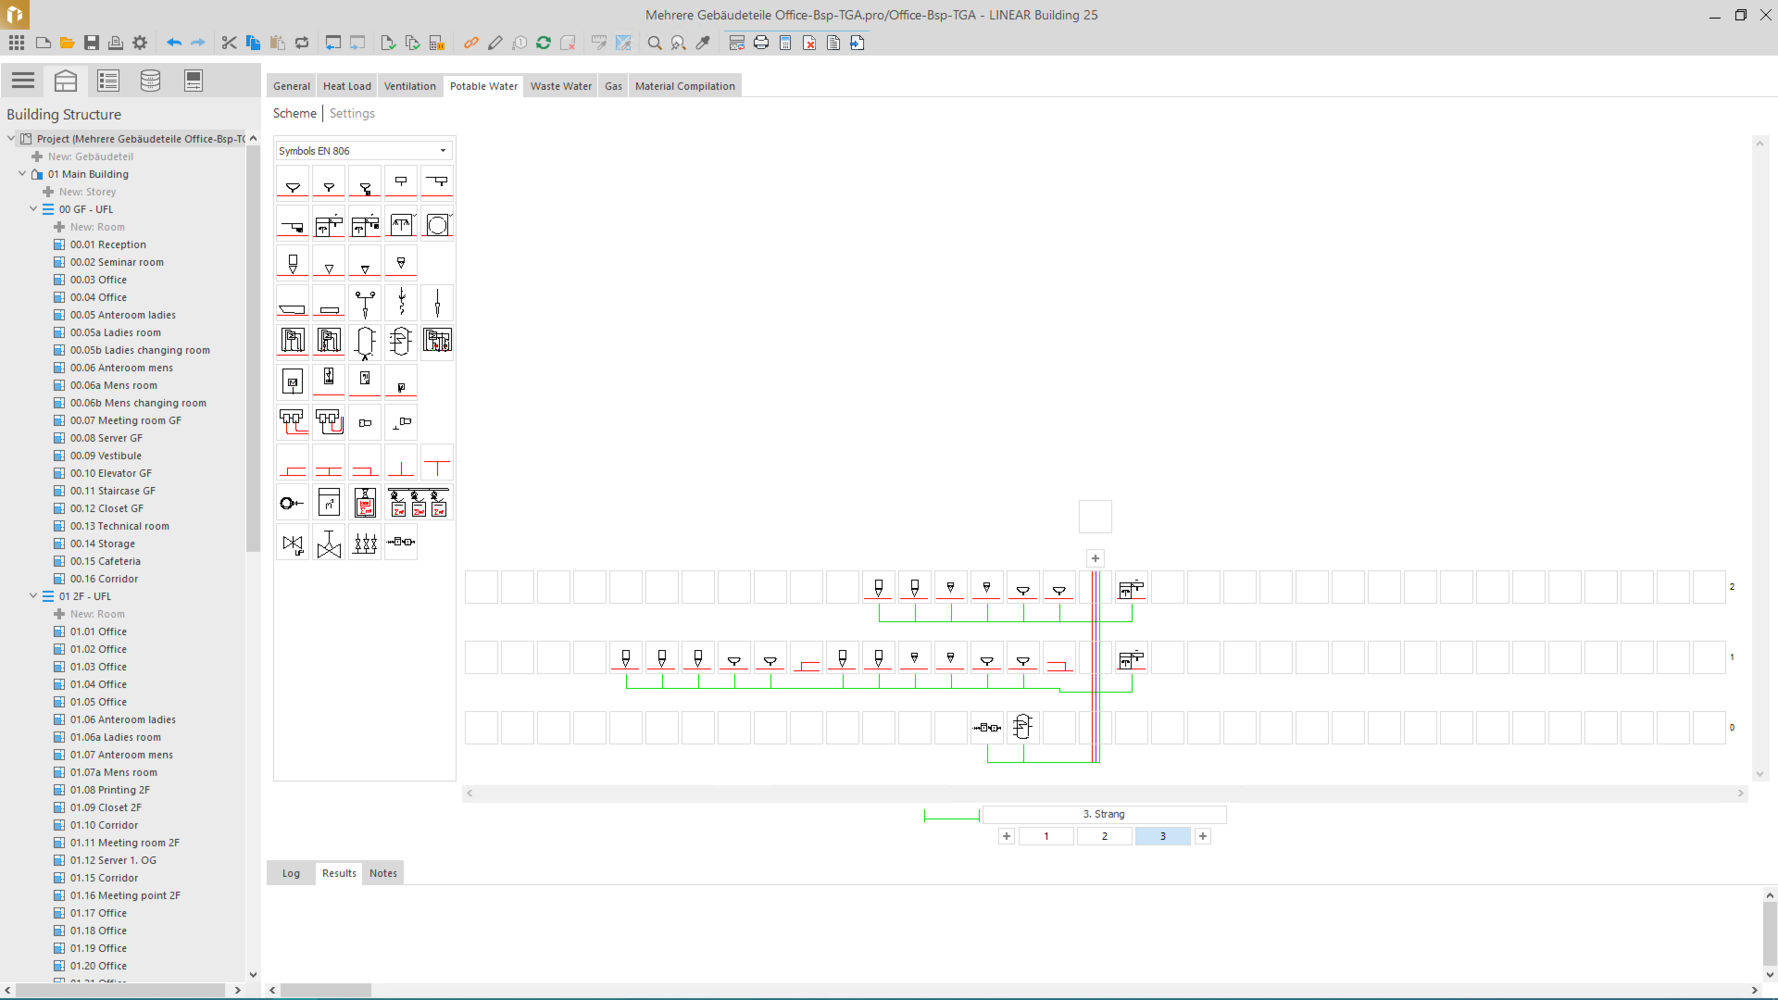Viewport: 1778px width, 1000px height.
Task: Click the green refresh arrows icon
Action: click(543, 43)
